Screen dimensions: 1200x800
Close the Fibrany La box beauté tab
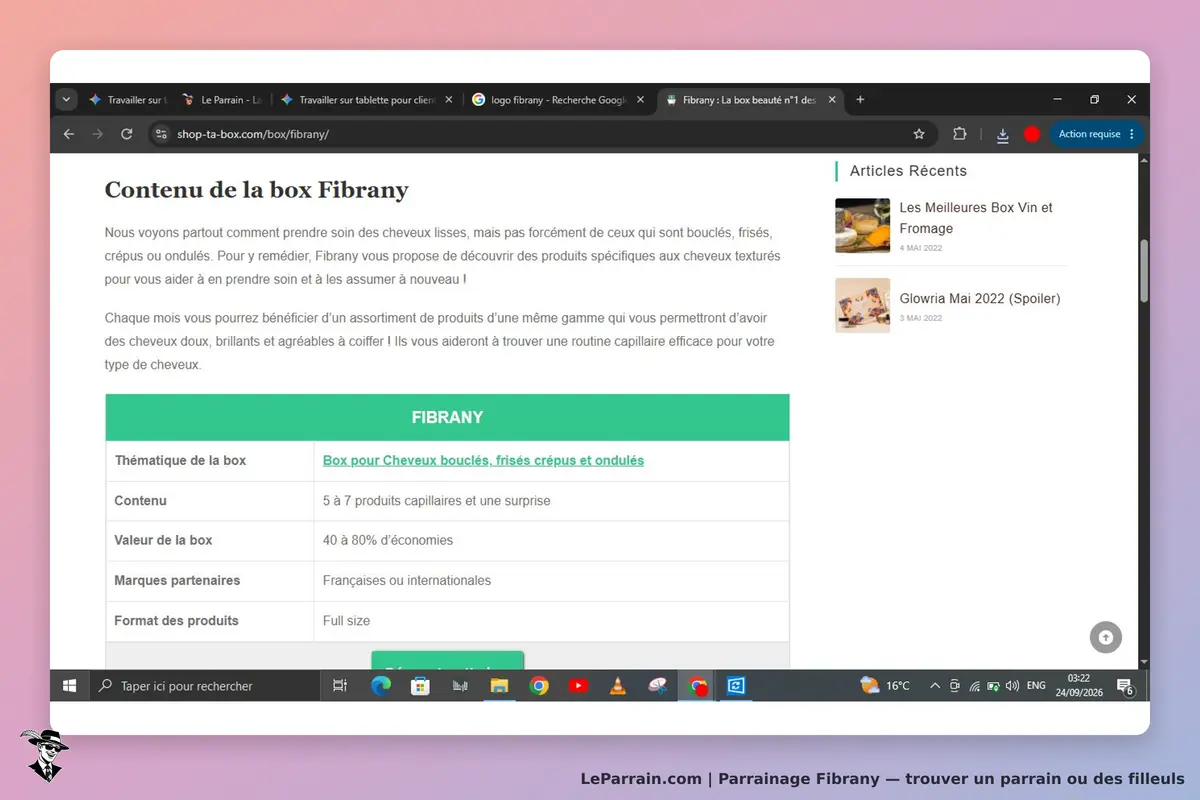point(832,100)
